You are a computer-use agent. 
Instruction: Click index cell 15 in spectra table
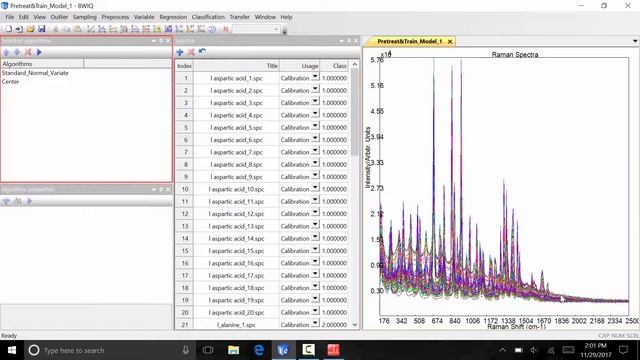pyautogui.click(x=184, y=251)
